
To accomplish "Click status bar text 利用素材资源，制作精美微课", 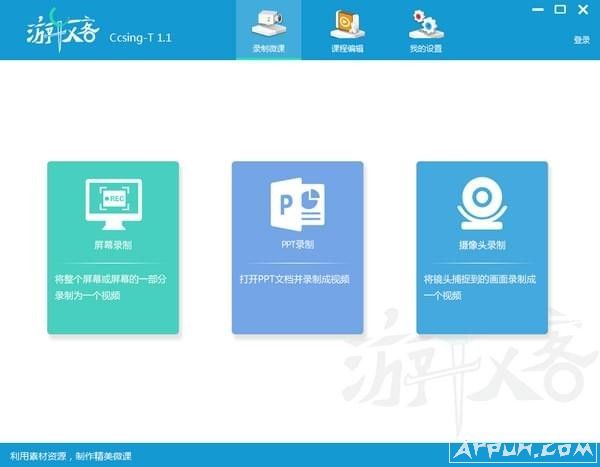I will coord(71,456).
